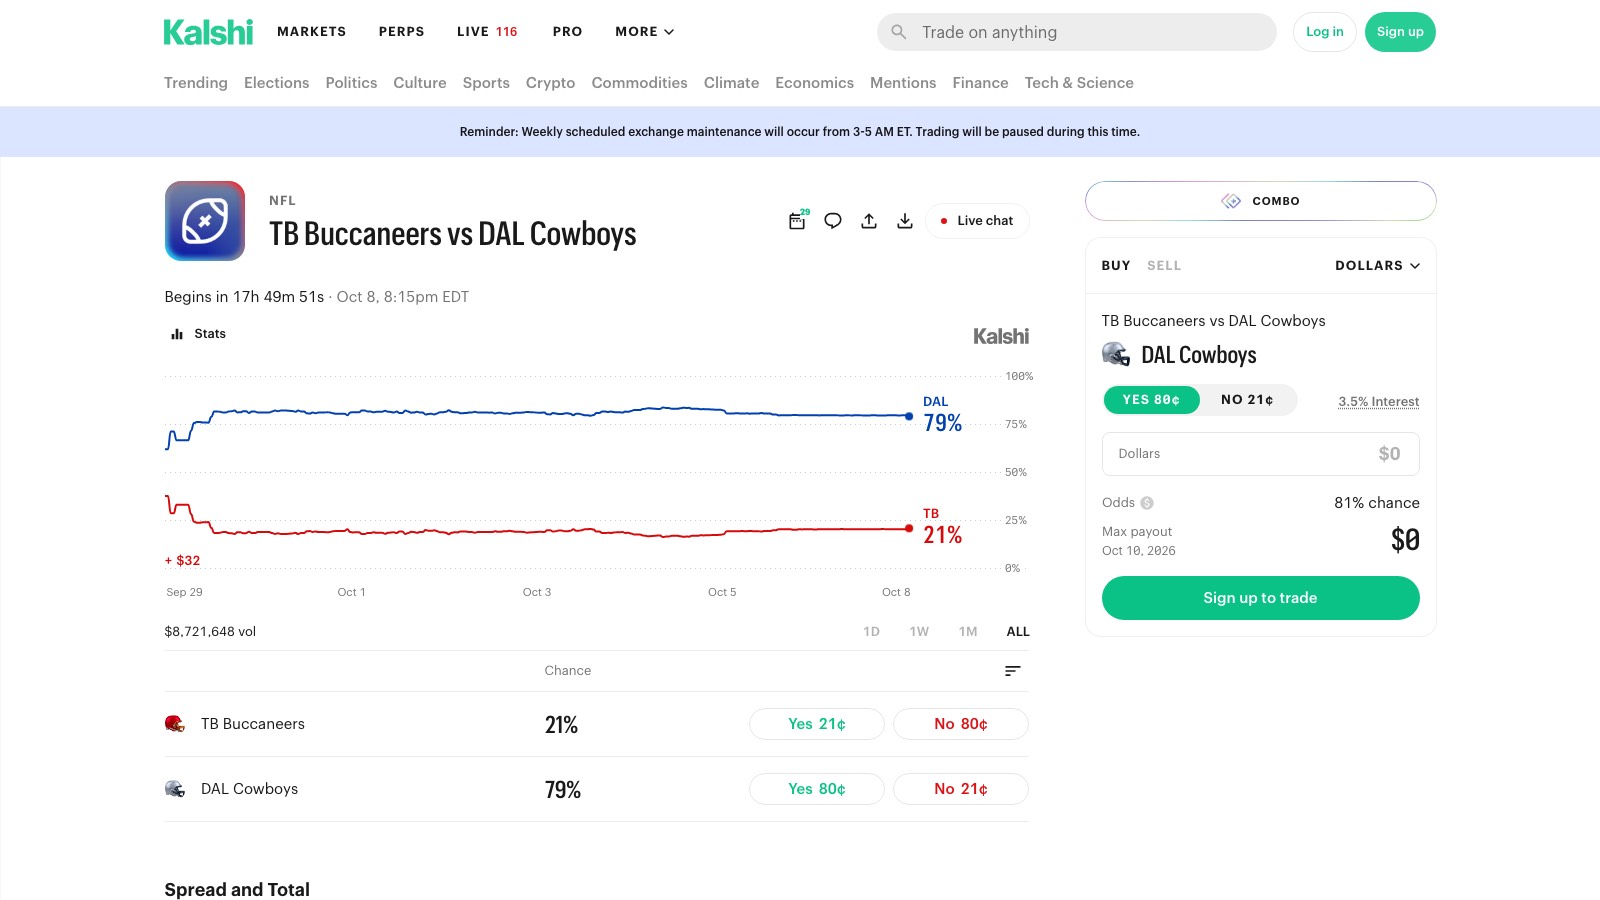Click the search magnifier icon
1600x900 pixels.
899,32
